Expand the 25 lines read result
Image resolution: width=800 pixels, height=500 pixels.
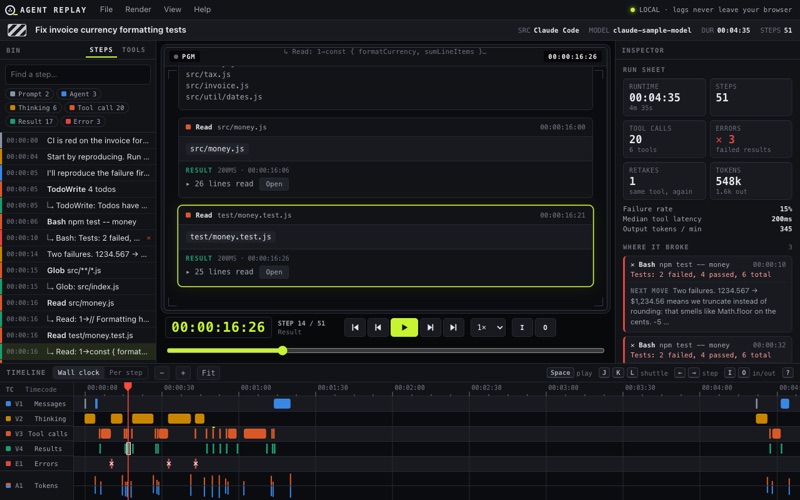click(x=219, y=272)
